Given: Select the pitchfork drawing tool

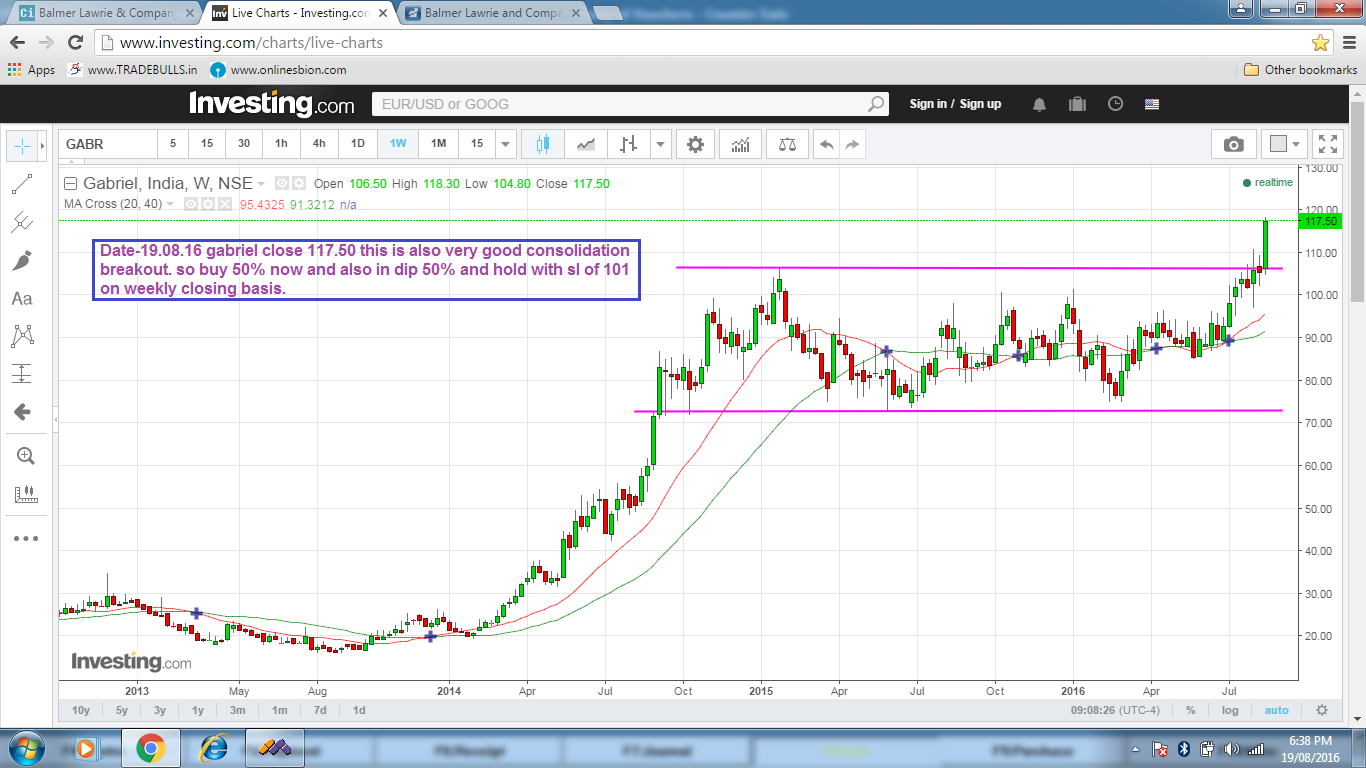Looking at the screenshot, I should coord(22,223).
